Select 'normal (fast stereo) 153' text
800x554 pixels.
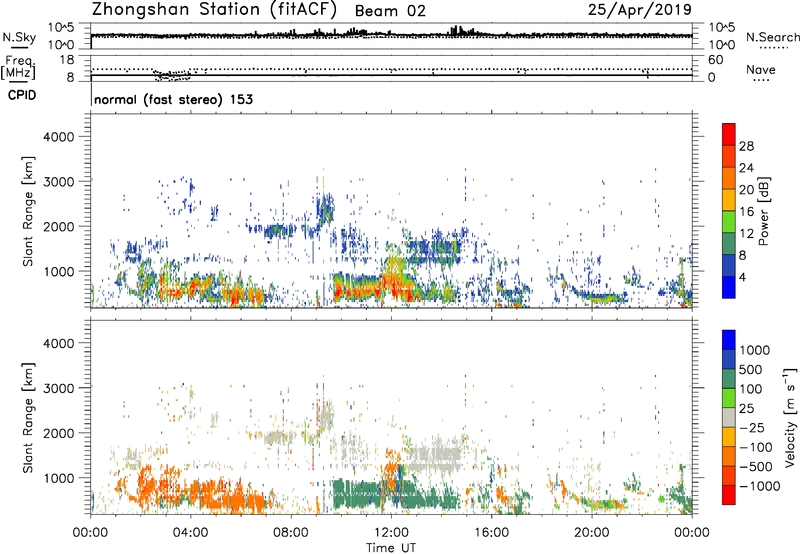173,100
